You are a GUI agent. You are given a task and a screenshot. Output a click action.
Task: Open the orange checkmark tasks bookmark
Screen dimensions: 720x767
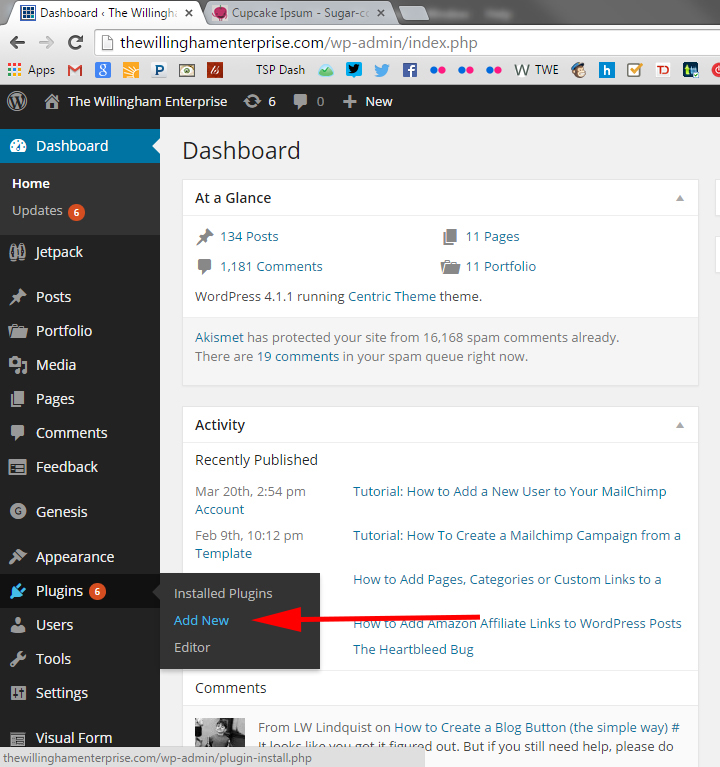click(634, 70)
